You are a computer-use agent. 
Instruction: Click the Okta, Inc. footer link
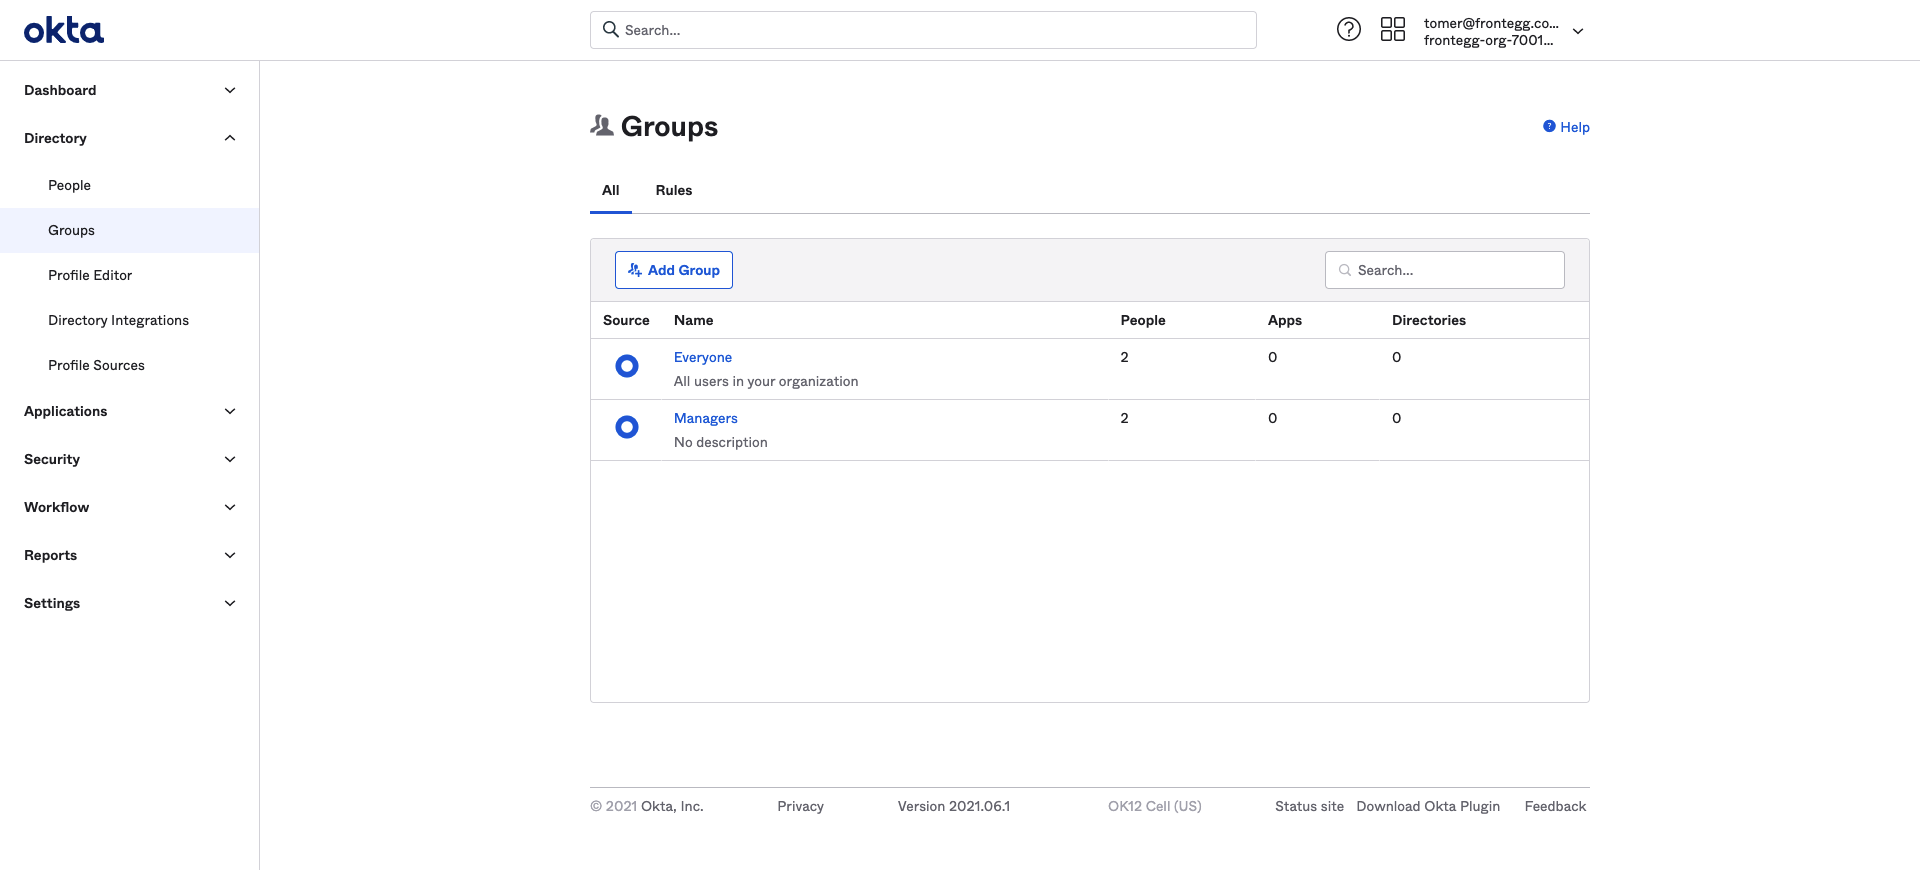coord(672,806)
